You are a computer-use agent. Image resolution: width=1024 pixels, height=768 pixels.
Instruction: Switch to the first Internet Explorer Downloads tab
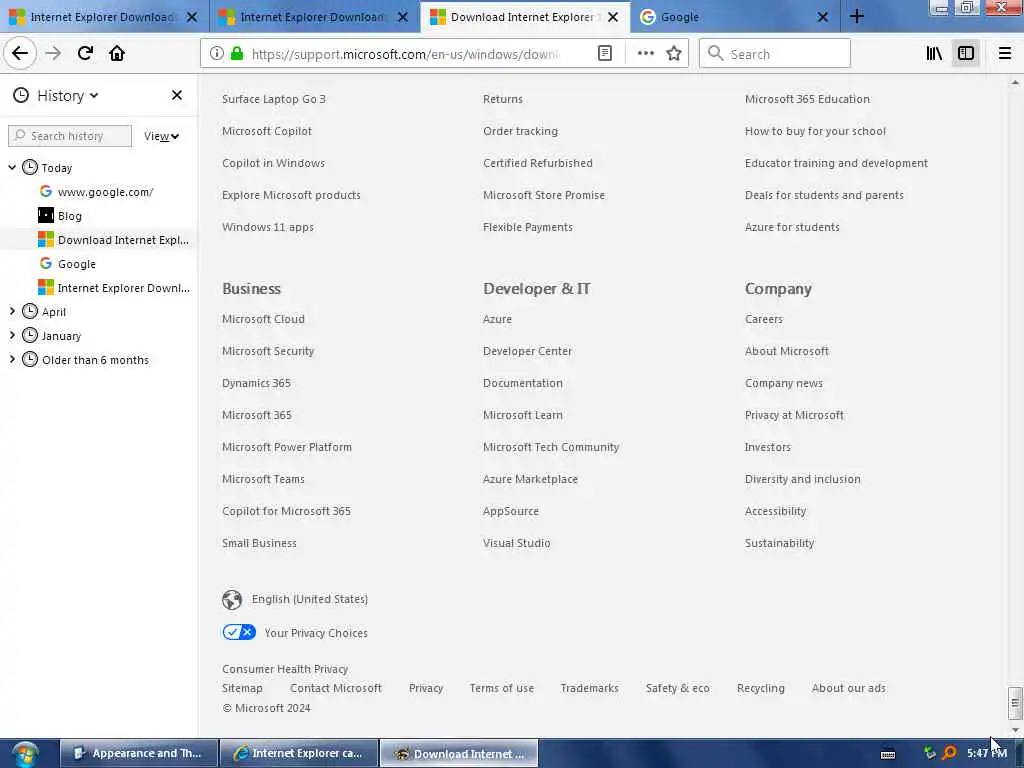pos(104,17)
